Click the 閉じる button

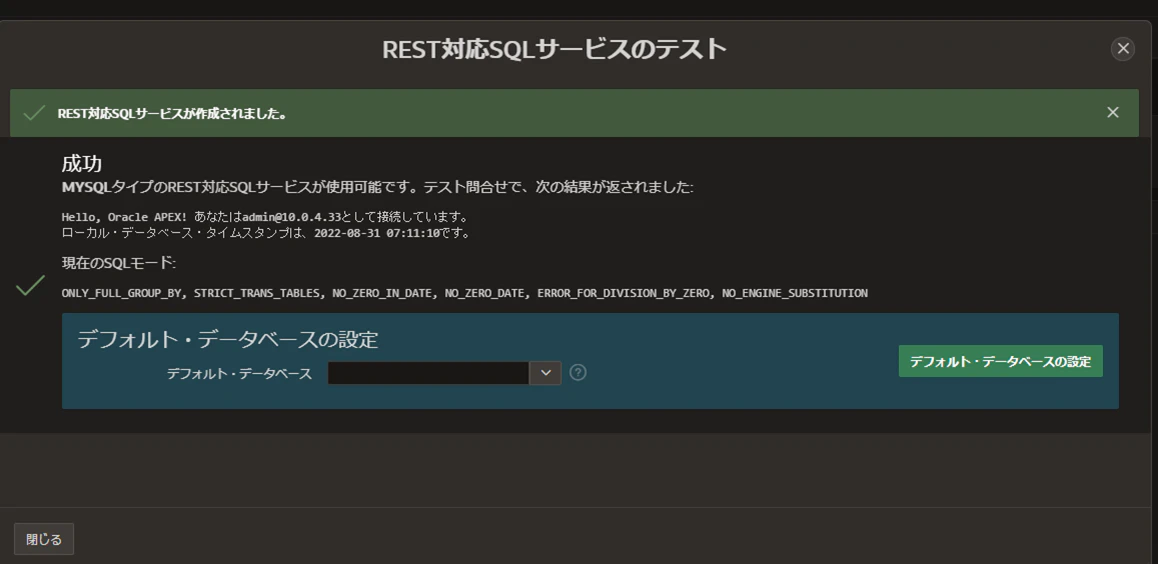(x=44, y=539)
